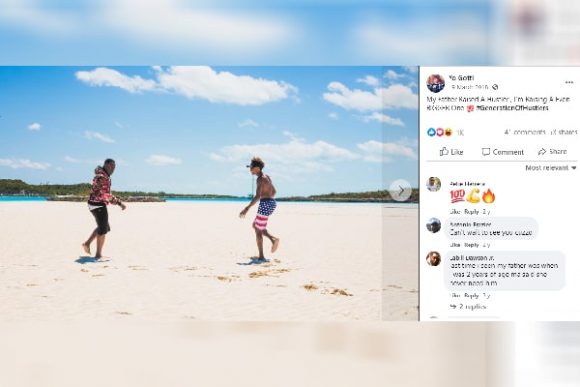Screen dimensions: 580x387
Task: Open the three-dot post options menu
Action: click(x=569, y=83)
